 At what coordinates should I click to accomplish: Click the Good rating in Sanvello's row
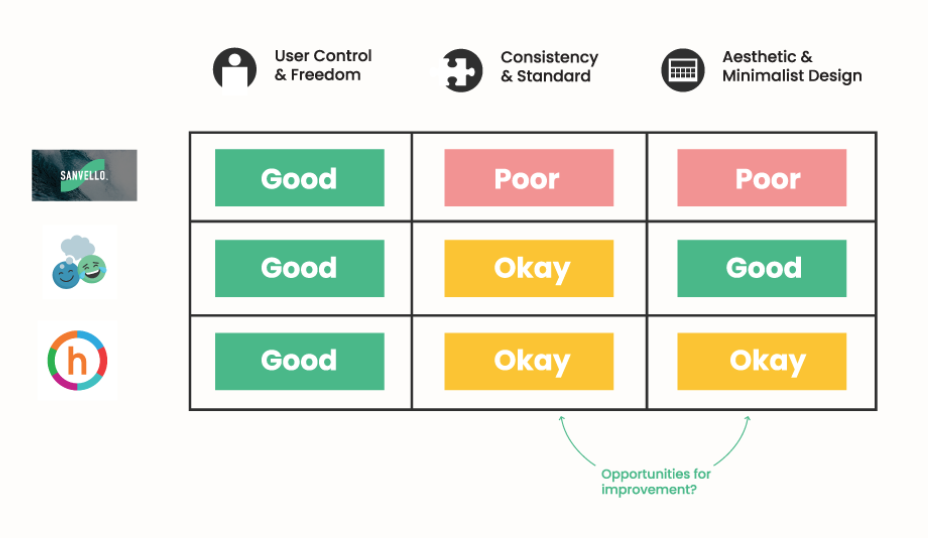tap(299, 178)
